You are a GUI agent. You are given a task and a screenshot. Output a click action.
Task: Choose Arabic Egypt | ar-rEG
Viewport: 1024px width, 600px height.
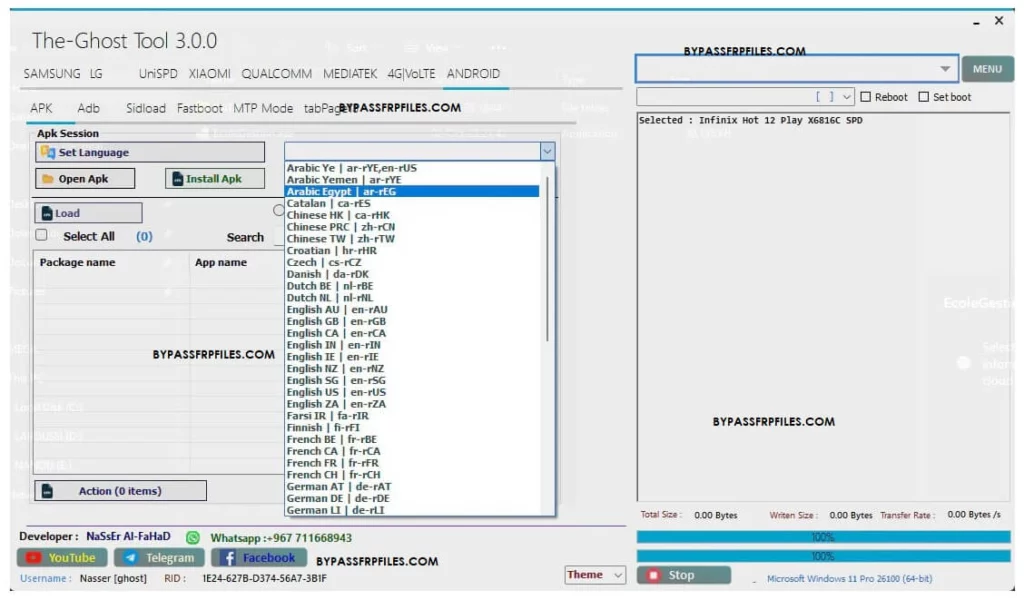[x=412, y=191]
